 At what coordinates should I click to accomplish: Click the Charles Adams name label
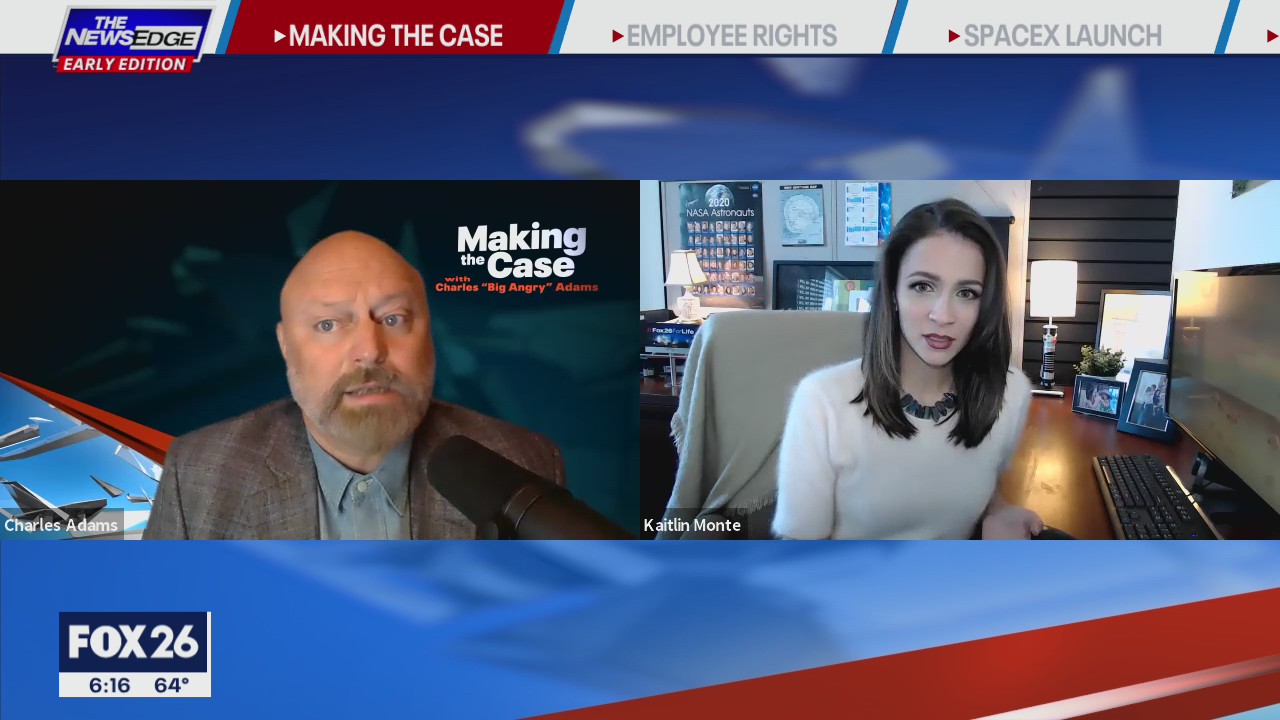[60, 525]
